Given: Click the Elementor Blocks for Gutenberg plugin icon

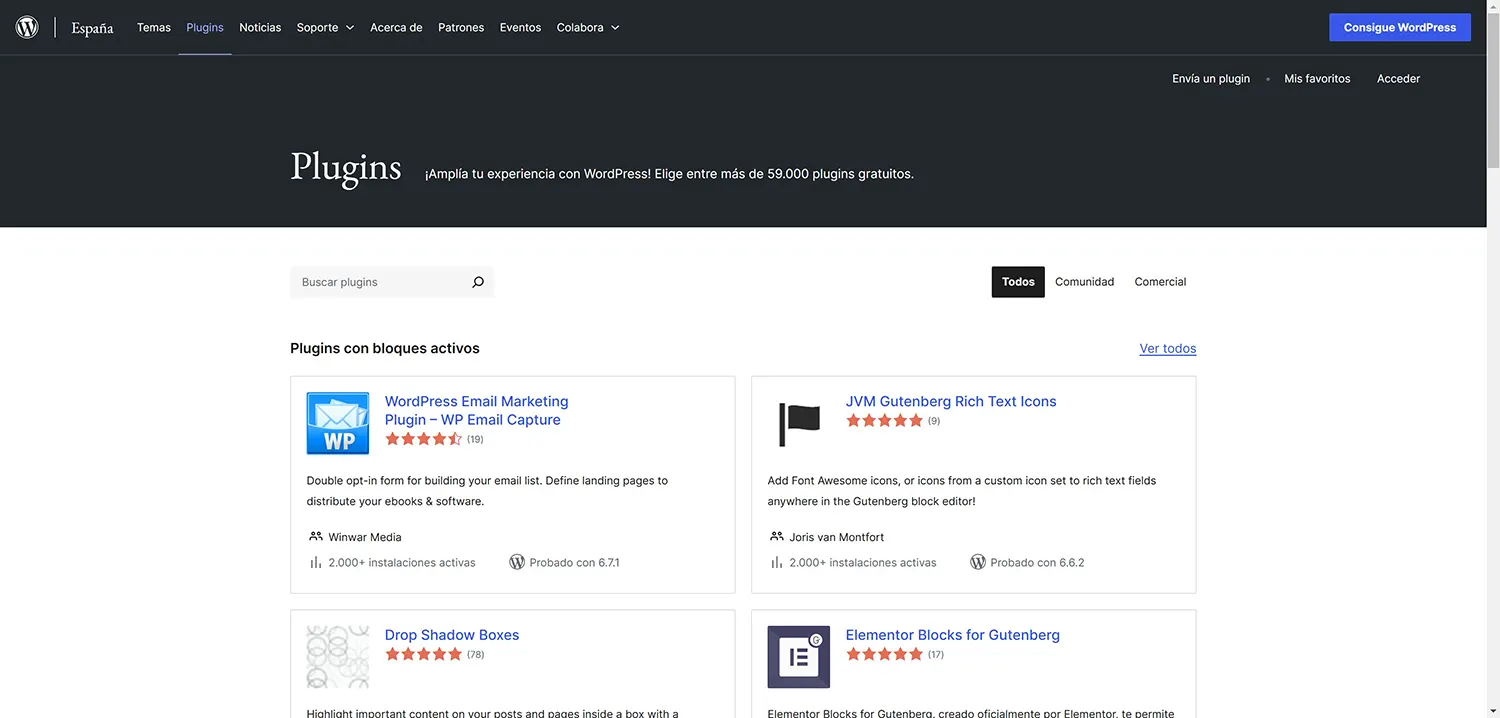Looking at the screenshot, I should pos(798,657).
